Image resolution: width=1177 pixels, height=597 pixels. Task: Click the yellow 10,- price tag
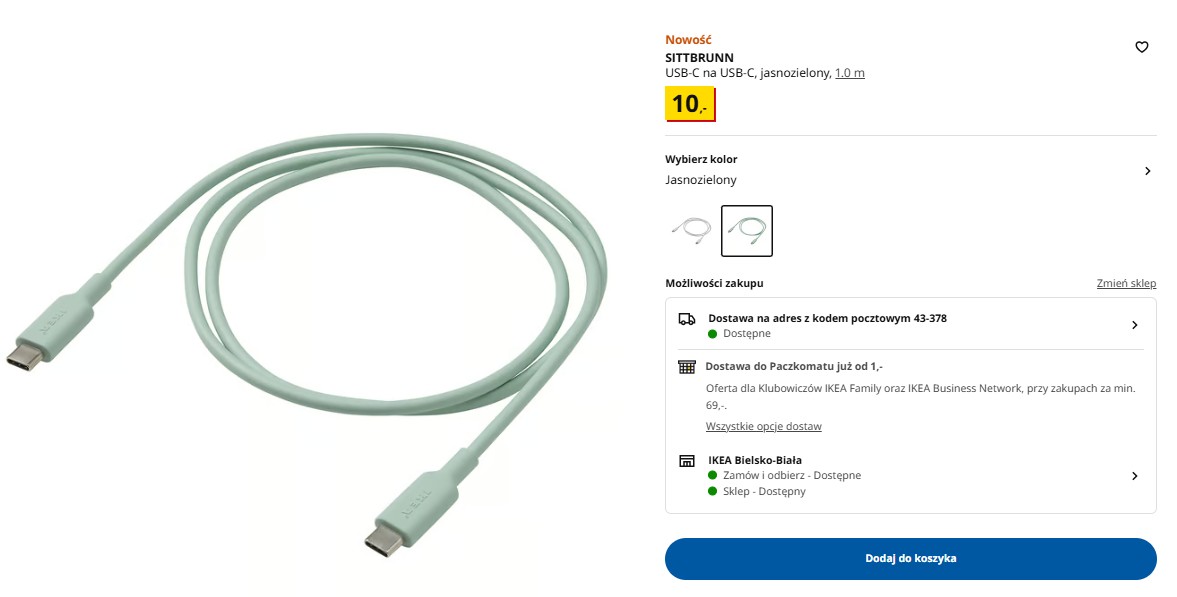click(690, 104)
